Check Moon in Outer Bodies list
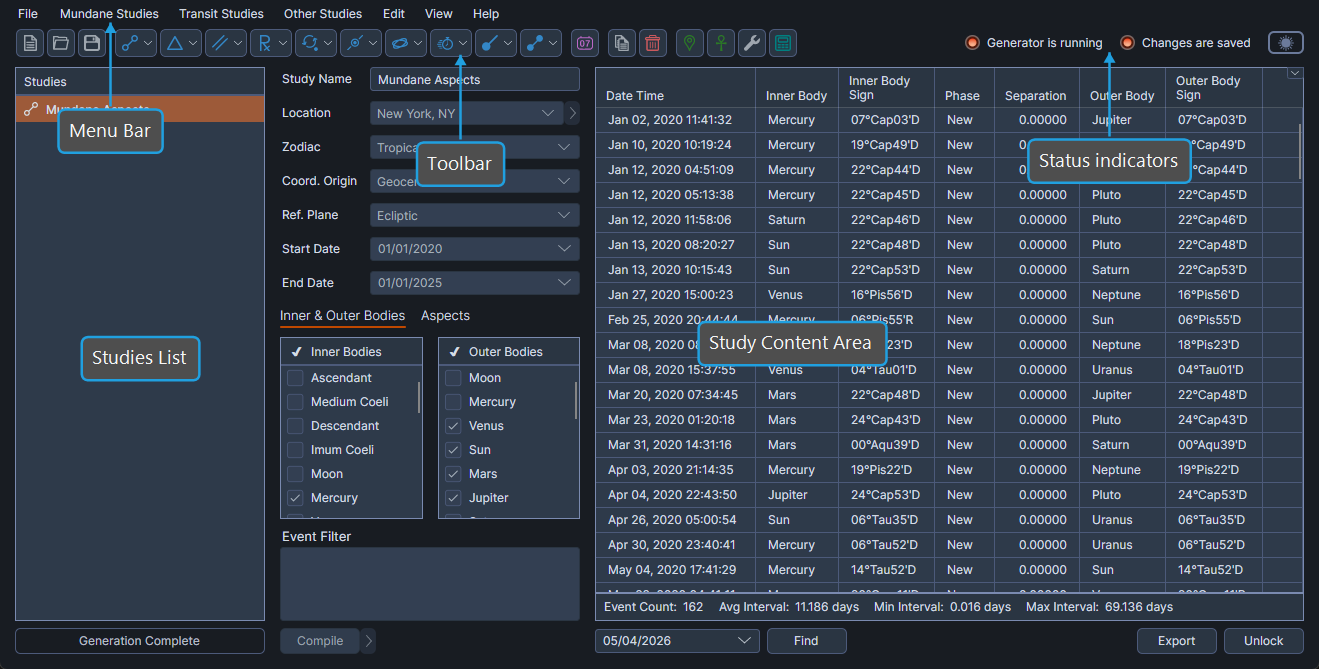 (453, 378)
